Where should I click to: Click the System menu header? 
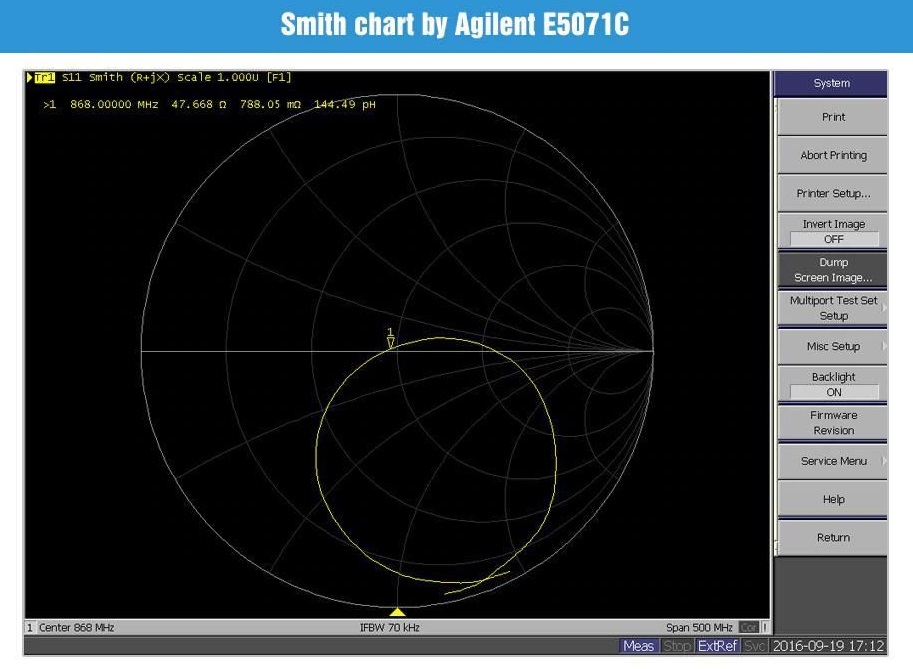point(831,83)
